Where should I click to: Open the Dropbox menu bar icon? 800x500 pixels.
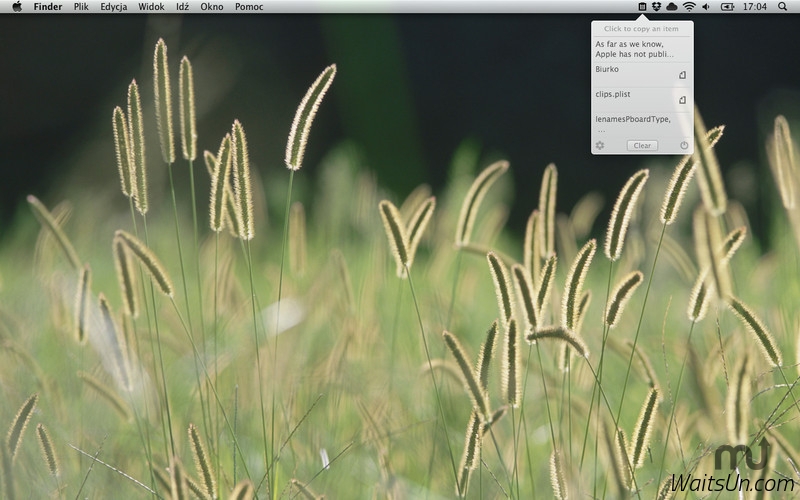click(657, 7)
